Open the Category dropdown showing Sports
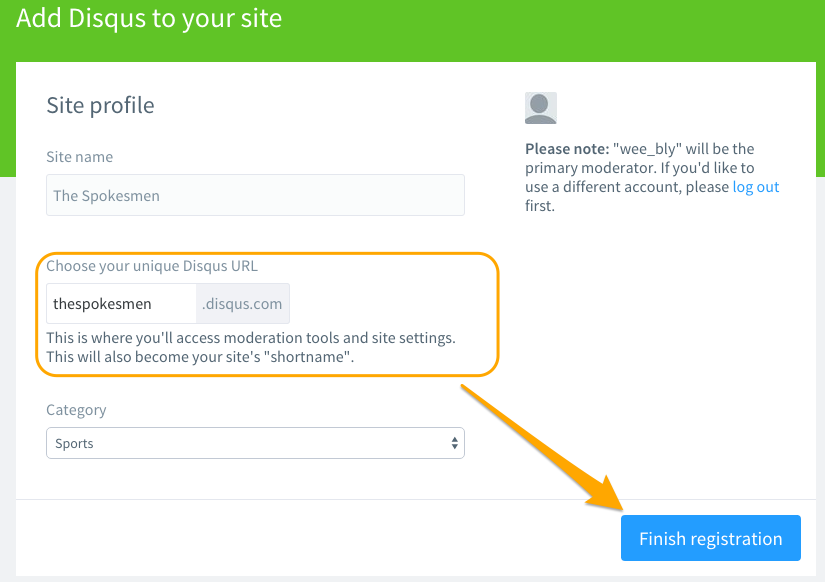This screenshot has width=825, height=582. coord(255,443)
